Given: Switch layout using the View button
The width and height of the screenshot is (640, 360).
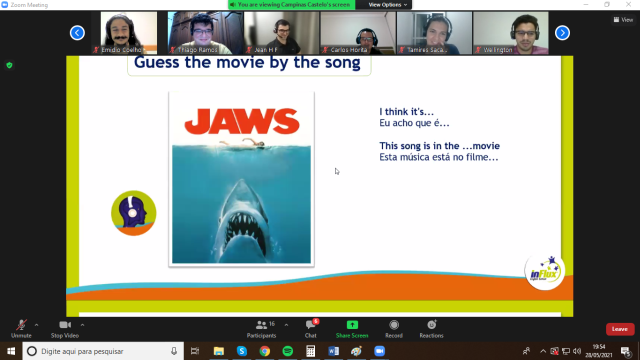Looking at the screenshot, I should coord(623,20).
